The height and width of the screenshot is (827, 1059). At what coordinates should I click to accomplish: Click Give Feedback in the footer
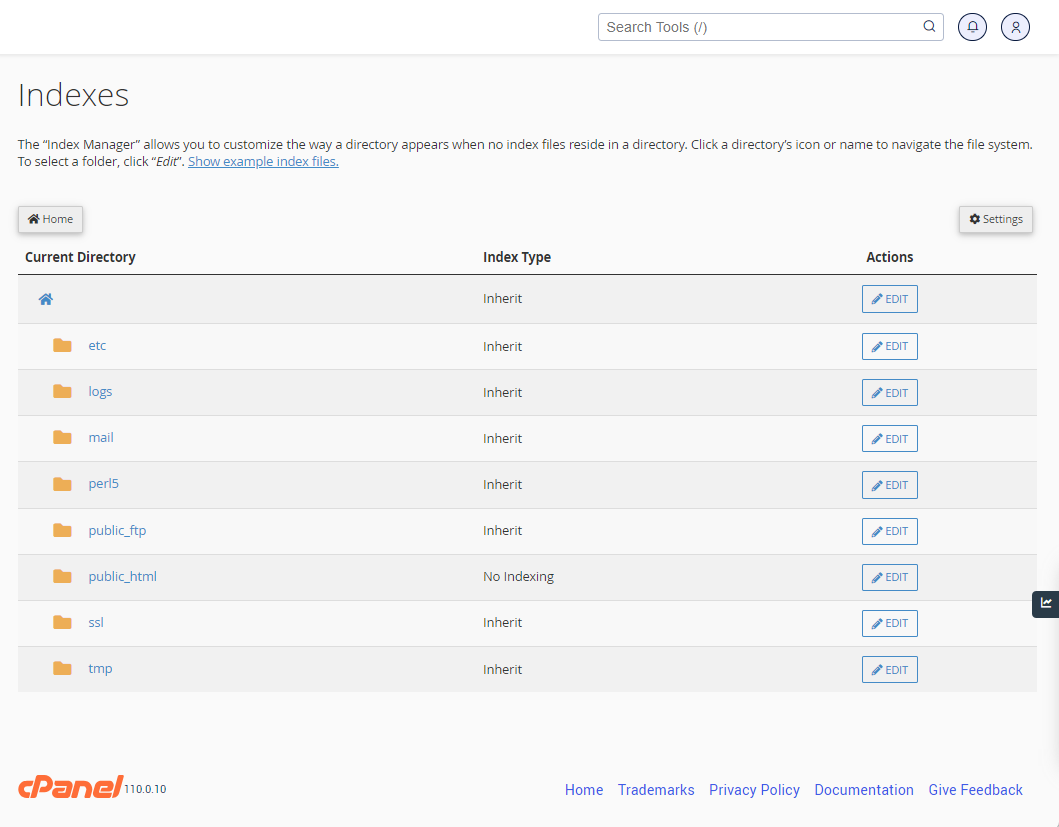(x=975, y=790)
